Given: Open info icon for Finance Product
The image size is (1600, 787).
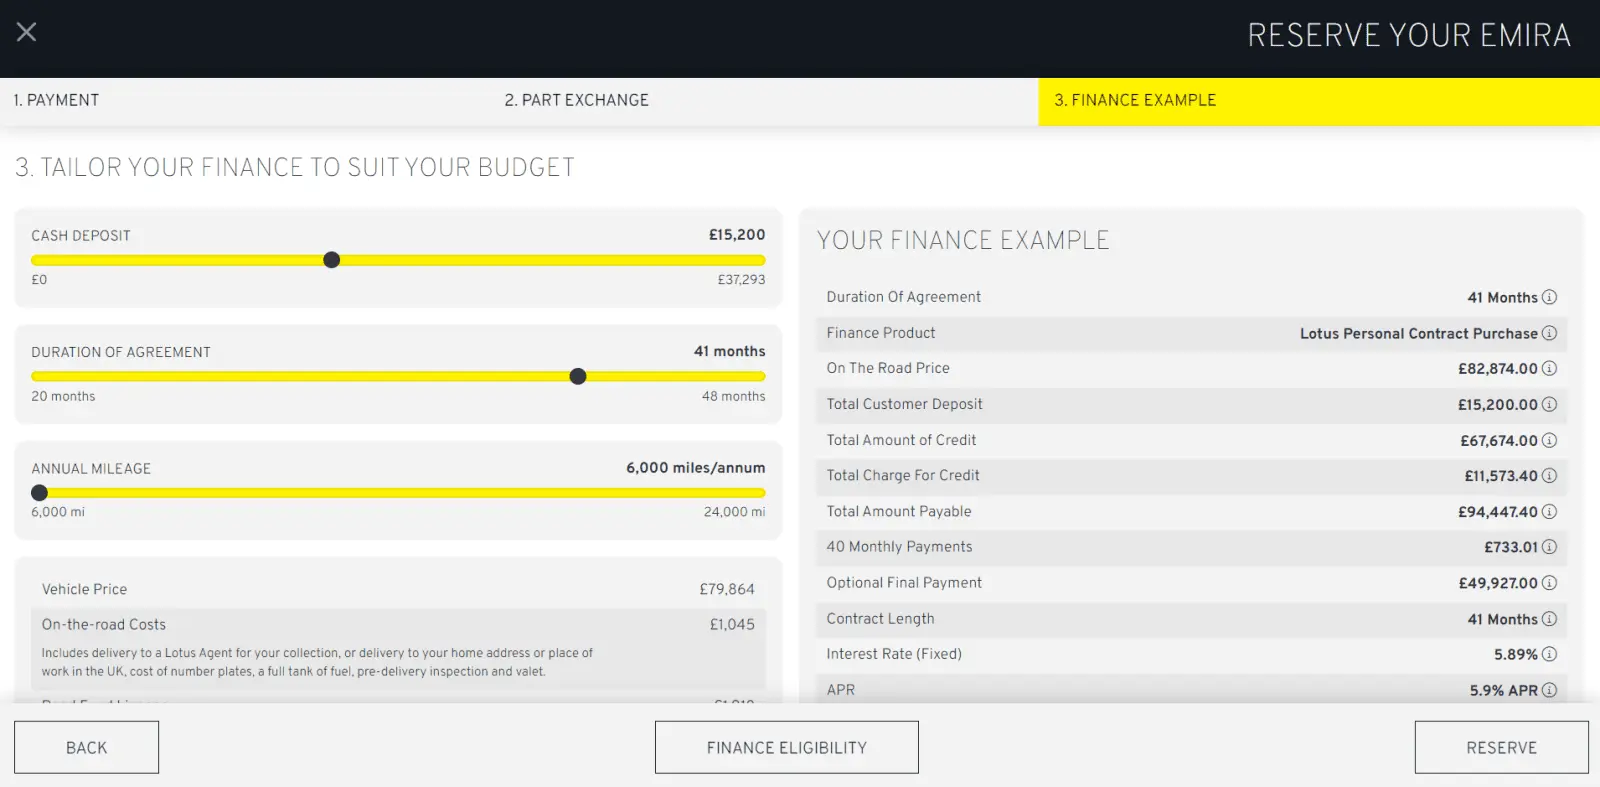Looking at the screenshot, I should [1549, 333].
